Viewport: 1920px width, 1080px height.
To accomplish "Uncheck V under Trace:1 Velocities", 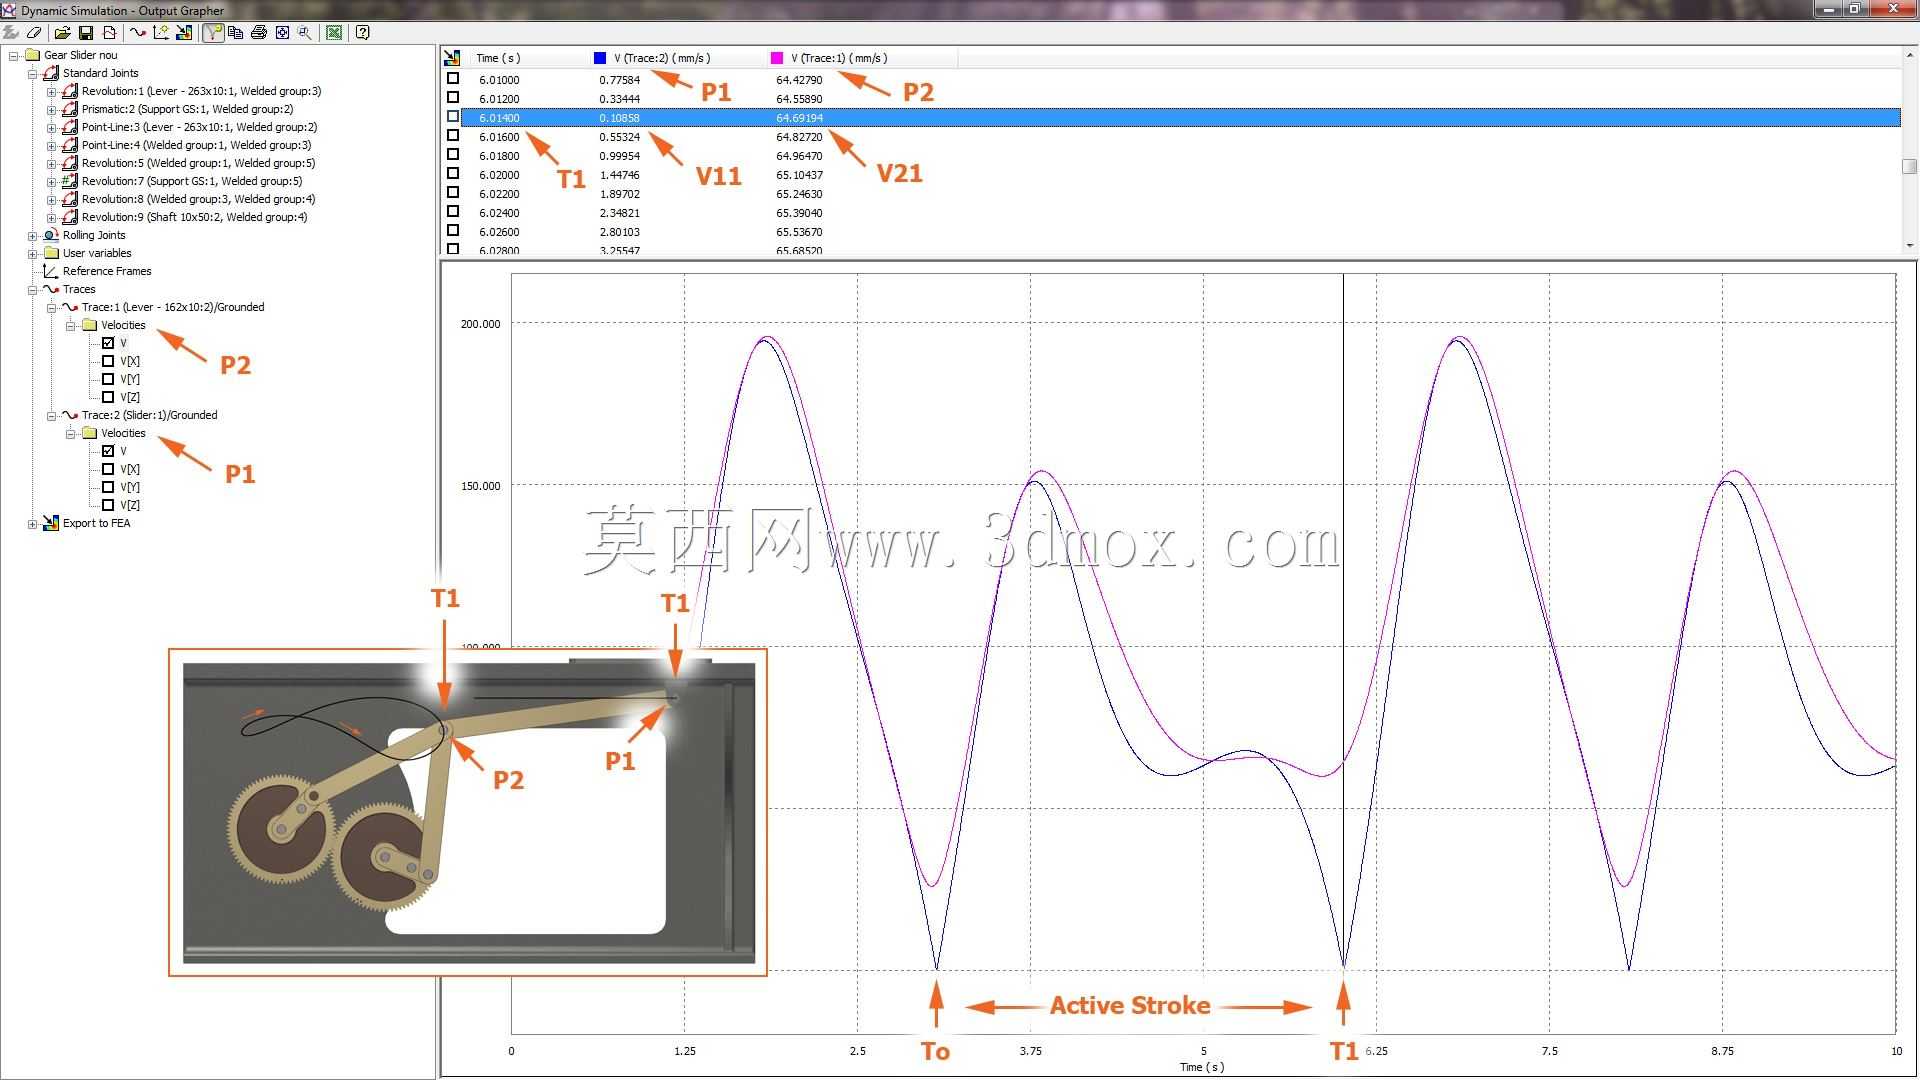I will point(108,343).
